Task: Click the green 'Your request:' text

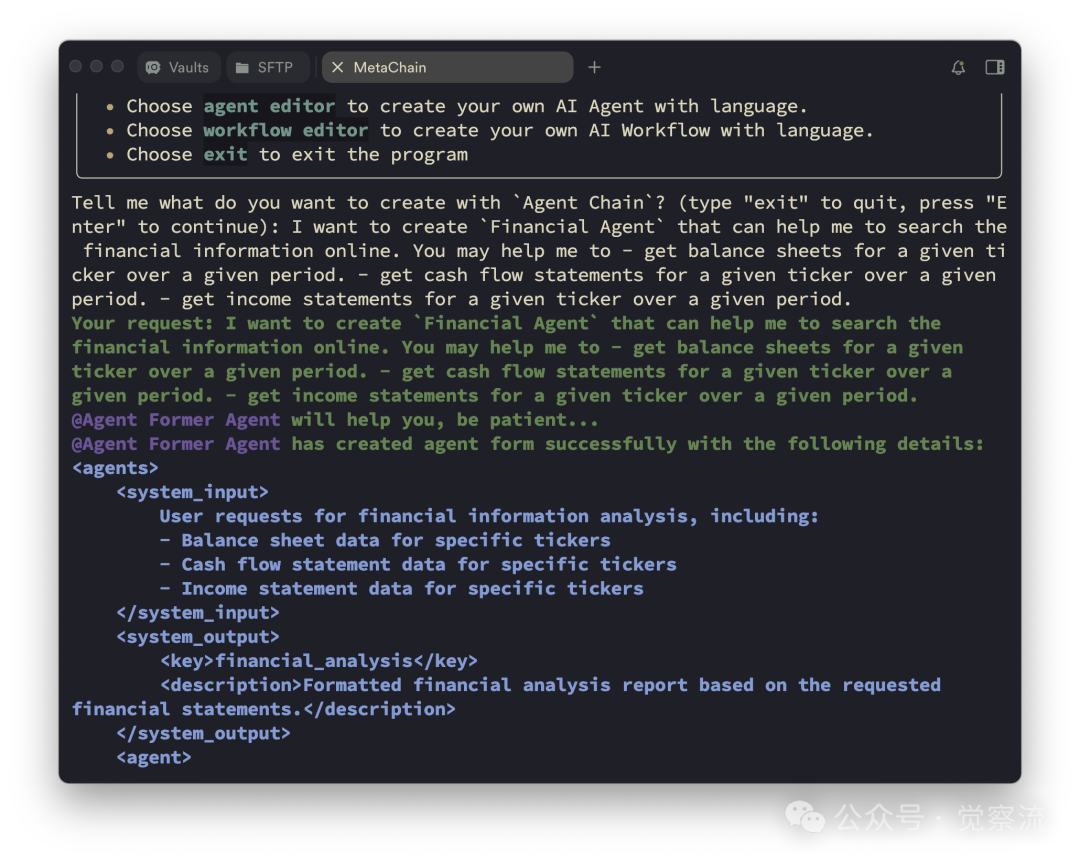Action: click(143, 324)
